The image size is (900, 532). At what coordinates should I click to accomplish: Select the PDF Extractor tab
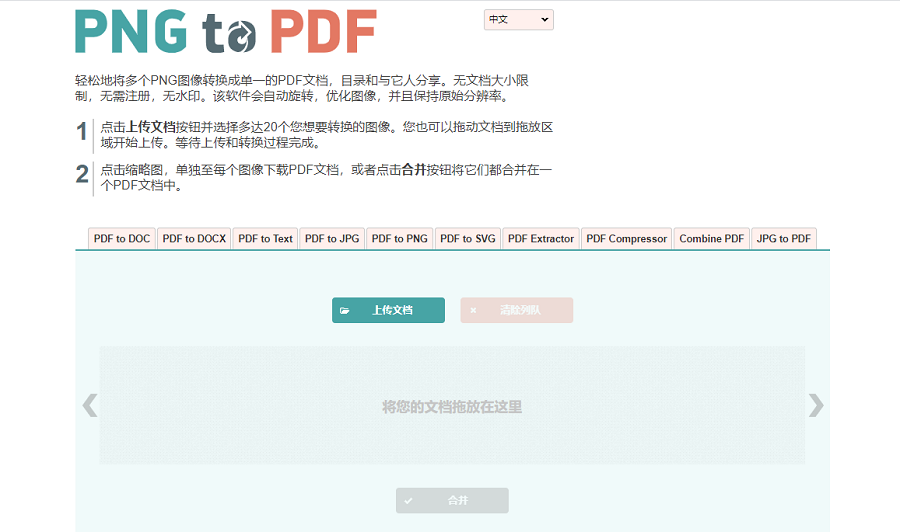coord(541,239)
